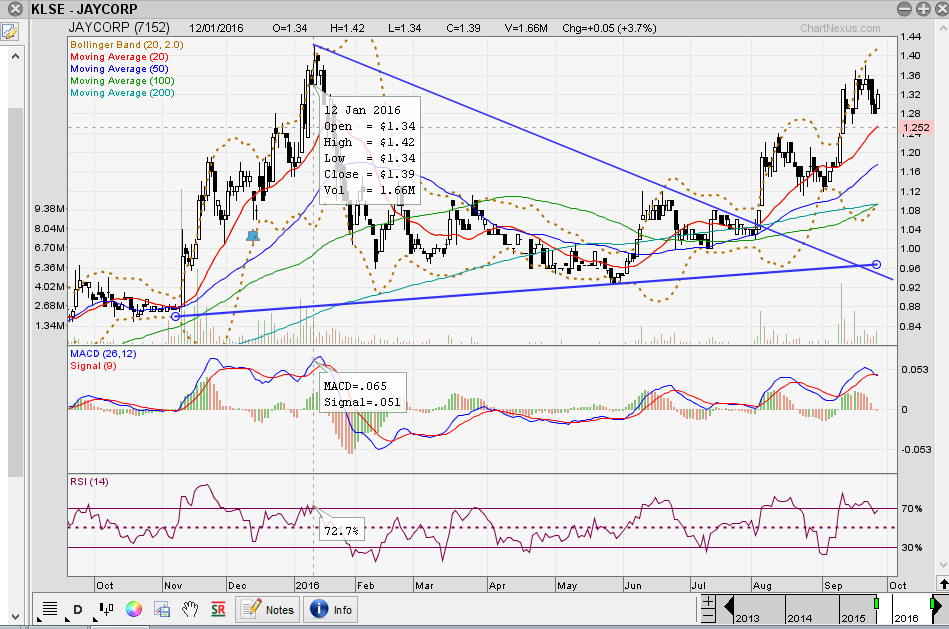Click the 72.7% RSI tooltip

click(x=341, y=531)
